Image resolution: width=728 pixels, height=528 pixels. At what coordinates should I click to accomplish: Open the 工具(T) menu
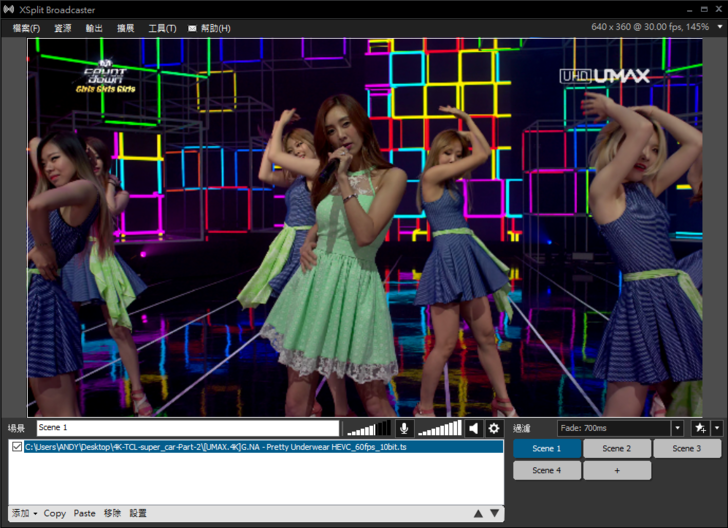162,29
